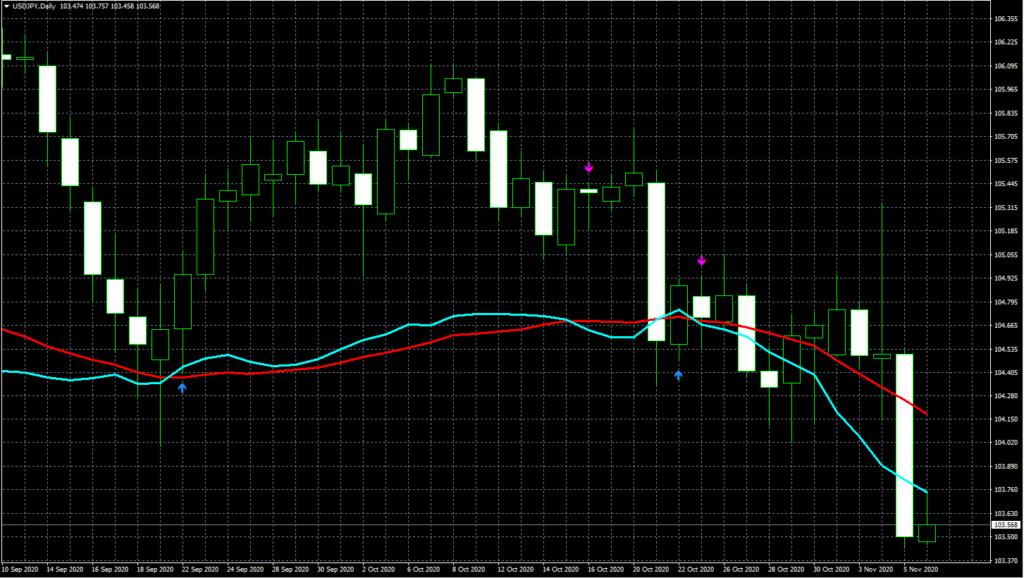This screenshot has width=1024, height=578.
Task: Open the triangle menu beside USDJPY,Daily
Action: 6,7
